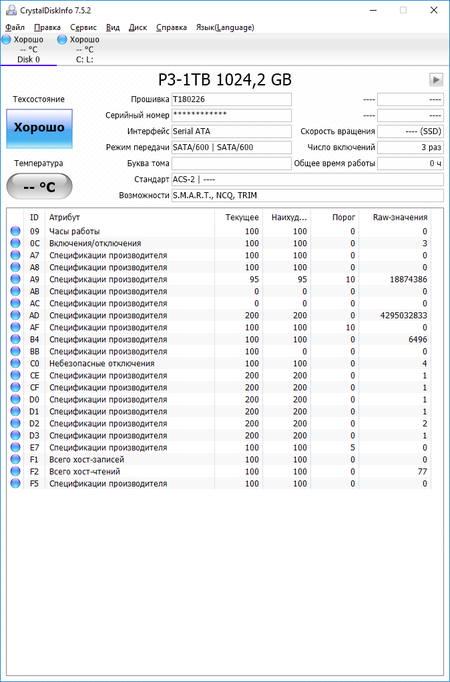Open the Правка menu
This screenshot has height=682, width=450.
(47, 27)
